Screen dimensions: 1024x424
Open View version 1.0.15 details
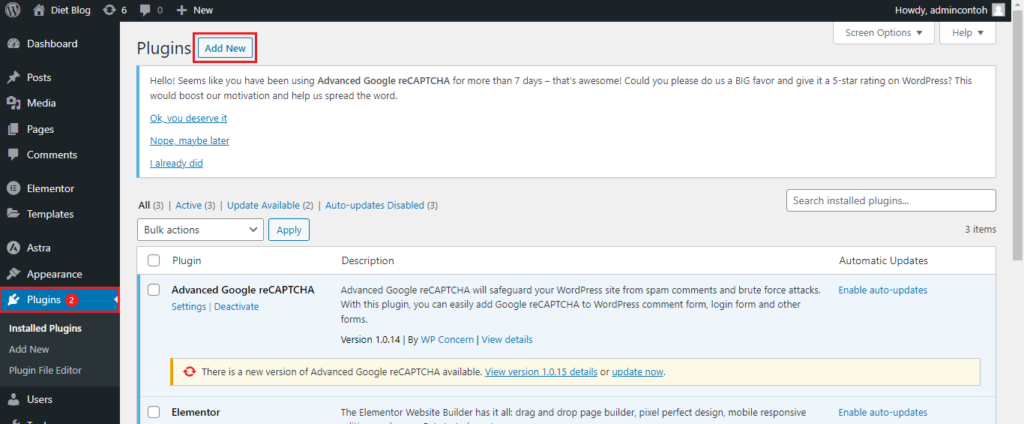tap(541, 372)
